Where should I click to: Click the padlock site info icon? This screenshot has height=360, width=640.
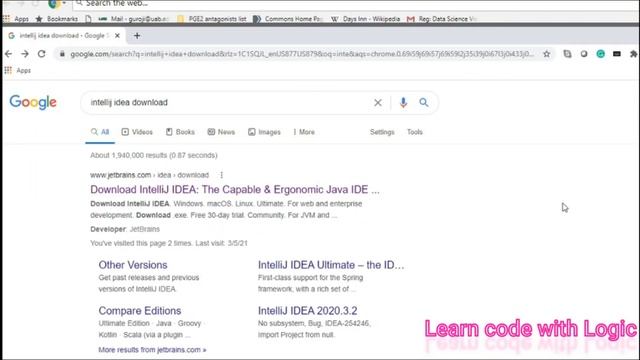pyautogui.click(x=62, y=54)
